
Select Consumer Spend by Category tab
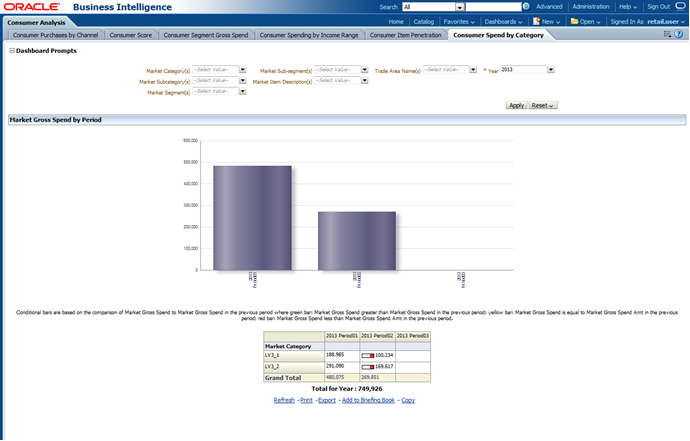pos(498,35)
